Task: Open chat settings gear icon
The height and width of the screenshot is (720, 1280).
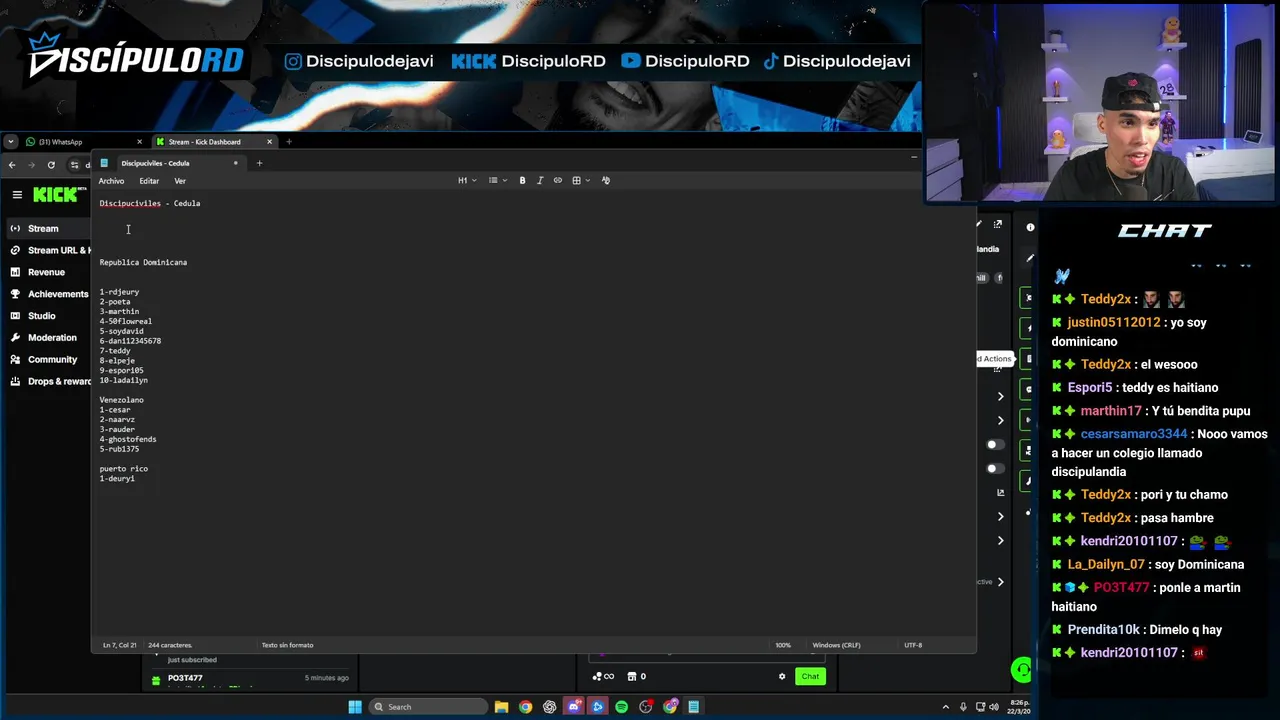Action: click(782, 677)
